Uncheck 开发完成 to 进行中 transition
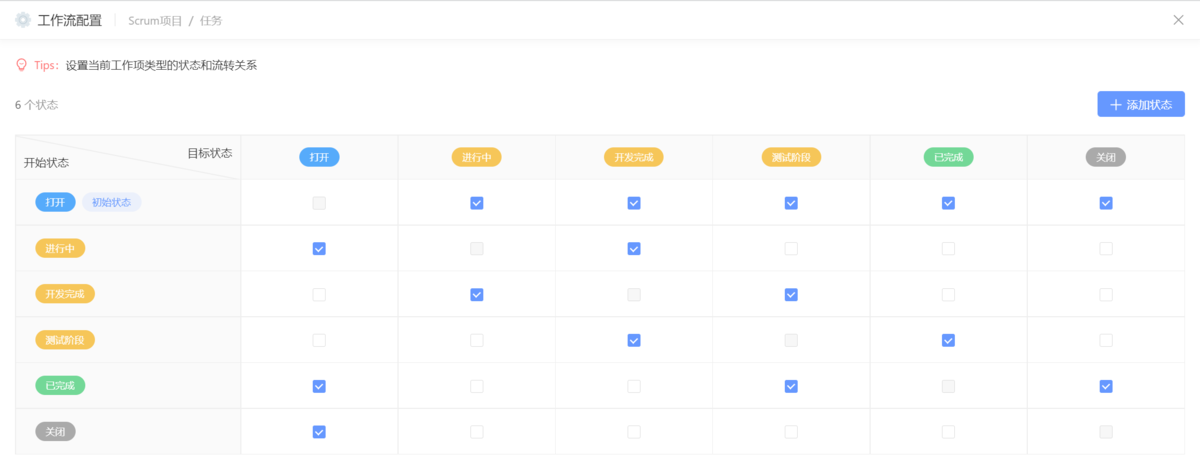The height and width of the screenshot is (470, 1200). tap(477, 295)
